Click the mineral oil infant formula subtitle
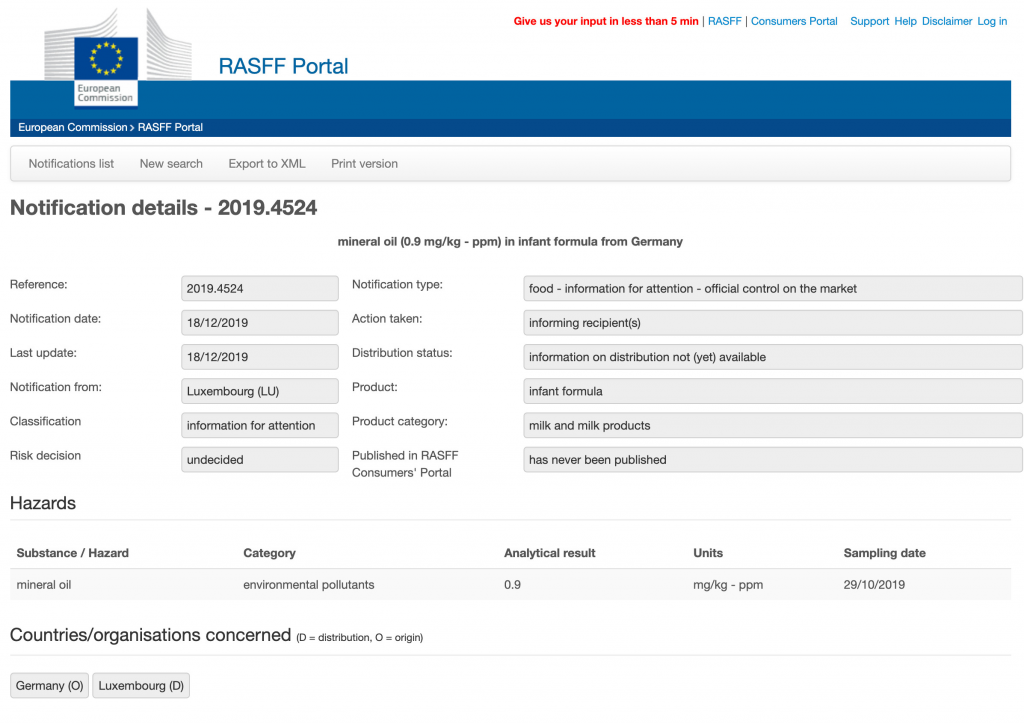 pos(510,242)
